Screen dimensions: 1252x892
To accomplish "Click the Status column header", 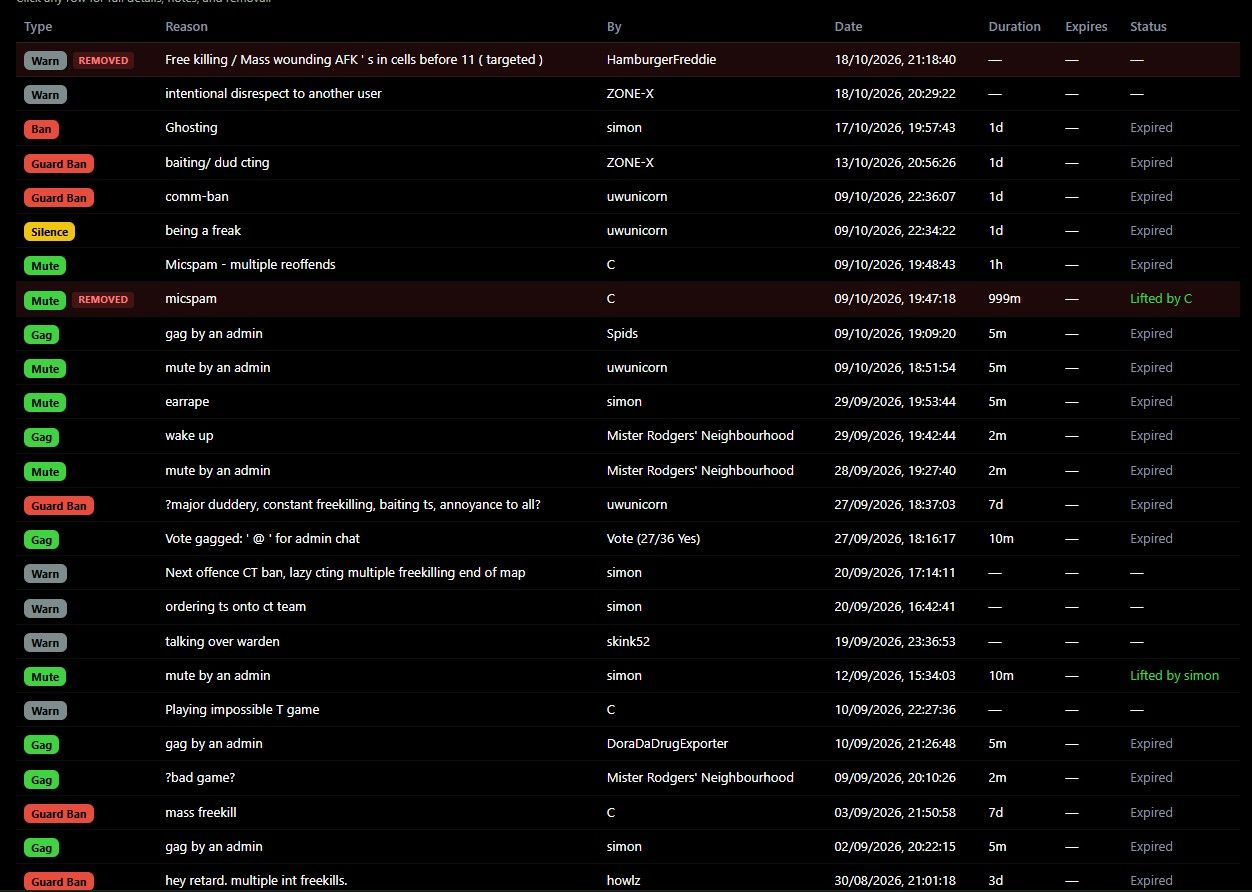I will [x=1148, y=27].
